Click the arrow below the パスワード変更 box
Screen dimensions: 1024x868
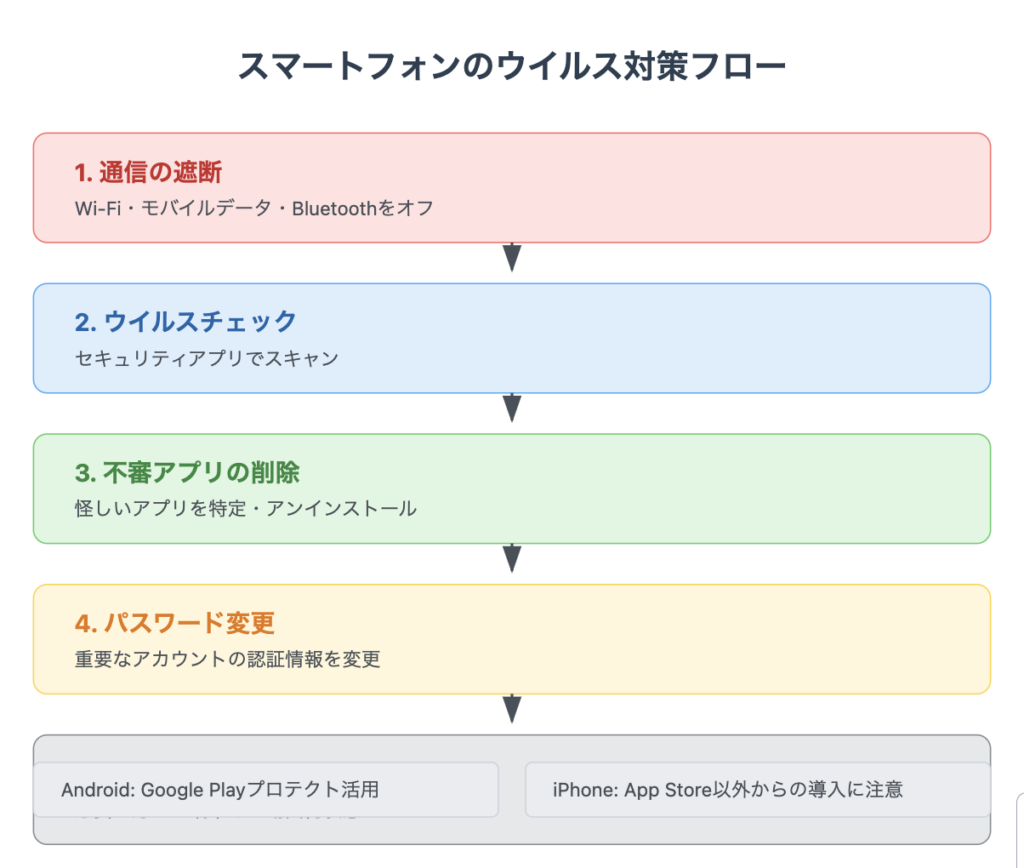click(x=512, y=709)
